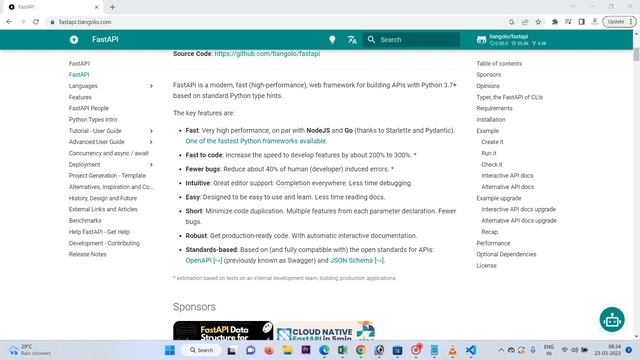Open Concurrency and async / await page

tap(109, 153)
